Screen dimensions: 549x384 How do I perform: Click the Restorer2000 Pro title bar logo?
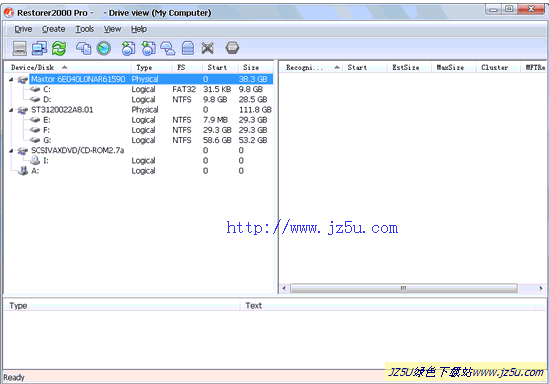click(x=9, y=13)
